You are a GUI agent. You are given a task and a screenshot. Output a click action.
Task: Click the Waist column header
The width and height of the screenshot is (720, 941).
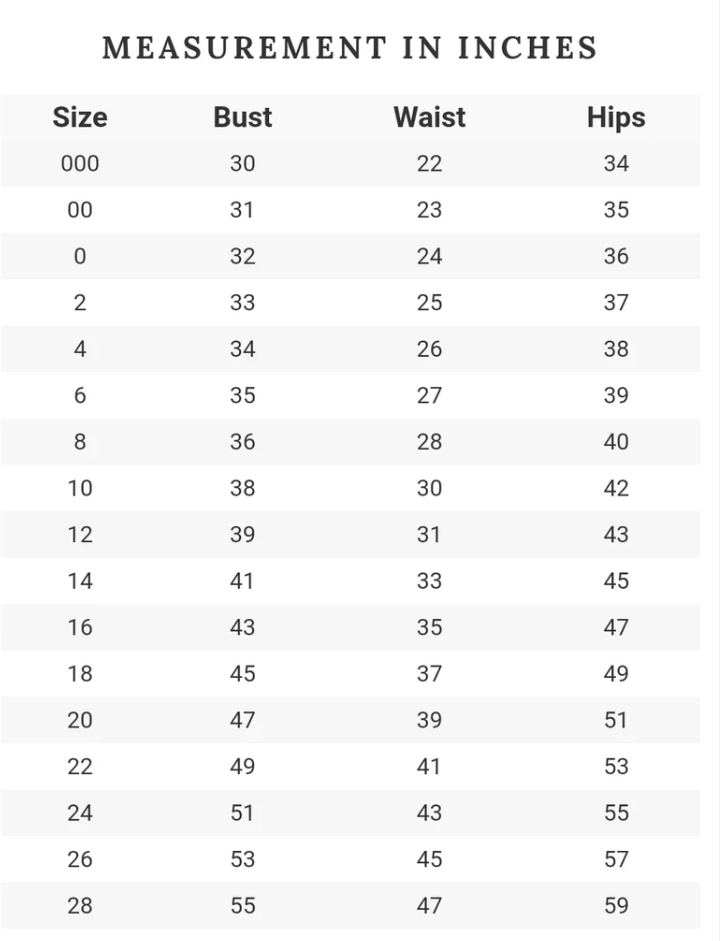tap(429, 117)
